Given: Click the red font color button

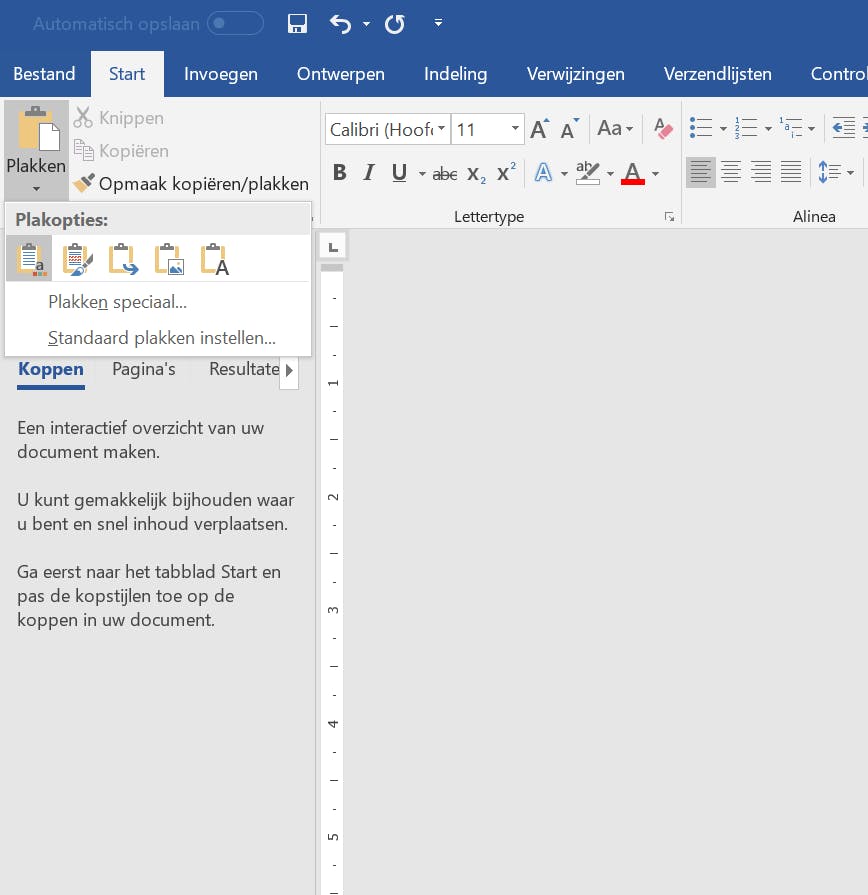Looking at the screenshot, I should click(x=632, y=174).
